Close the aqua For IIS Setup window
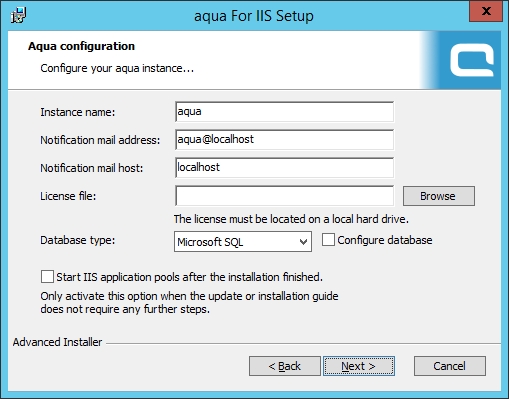This screenshot has height=399, width=509. [486, 12]
